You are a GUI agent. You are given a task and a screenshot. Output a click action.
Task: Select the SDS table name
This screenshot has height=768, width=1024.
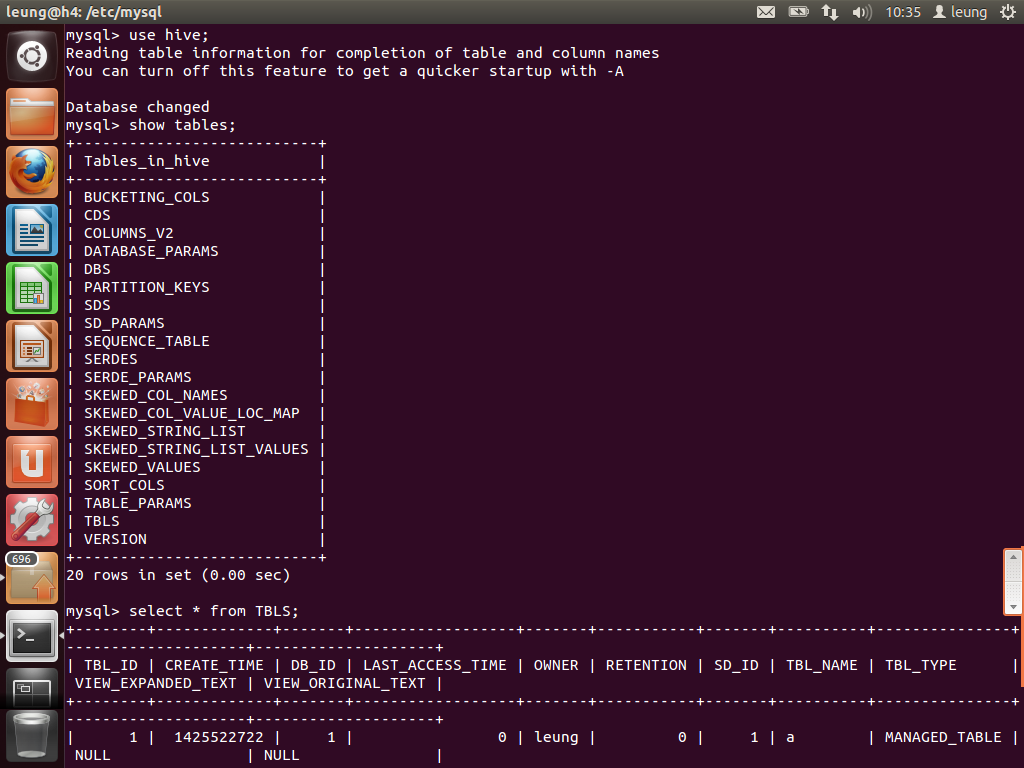[97, 305]
